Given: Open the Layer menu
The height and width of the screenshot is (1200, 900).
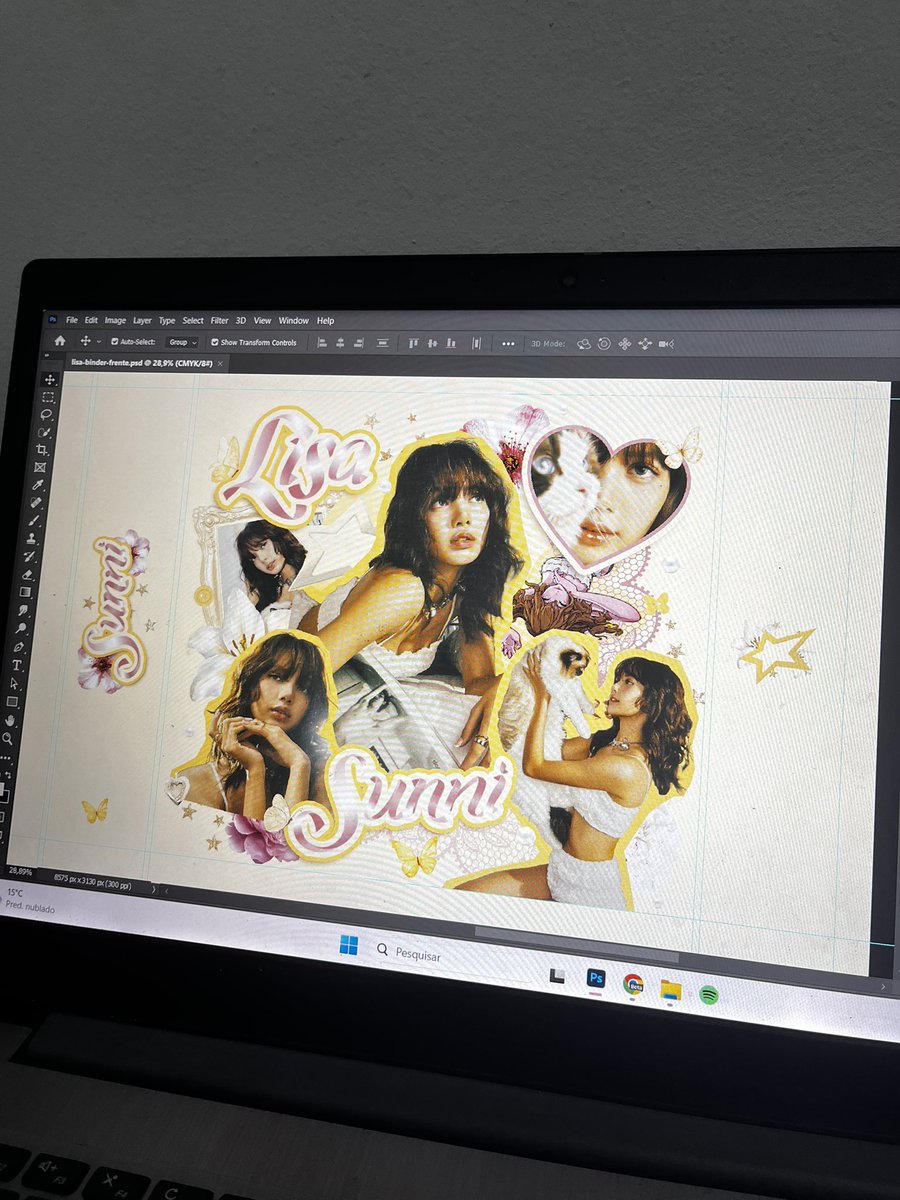Looking at the screenshot, I should [142, 321].
